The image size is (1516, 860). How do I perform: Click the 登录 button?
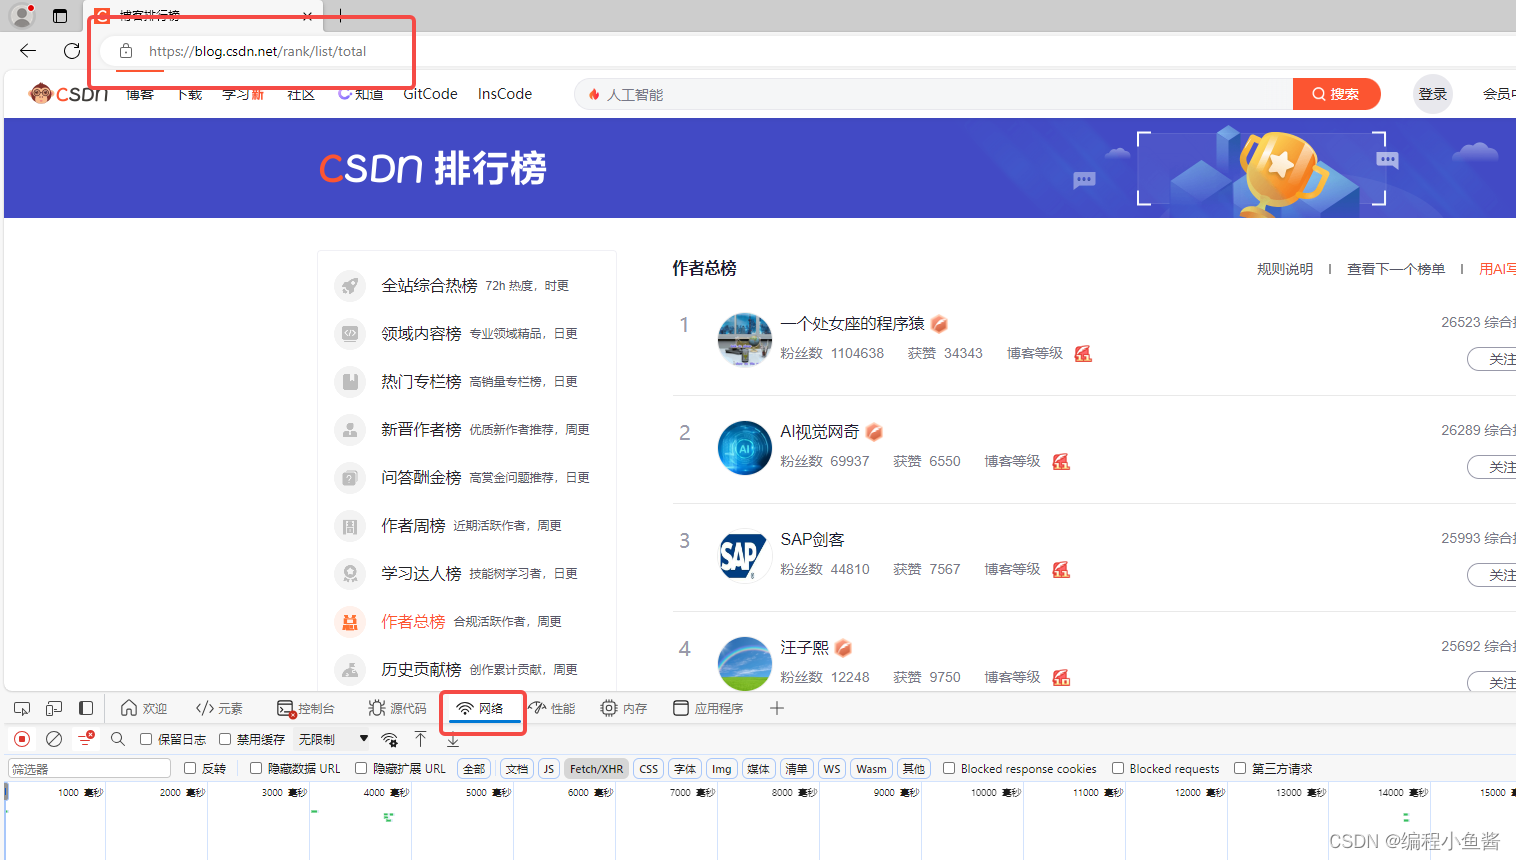pos(1433,94)
